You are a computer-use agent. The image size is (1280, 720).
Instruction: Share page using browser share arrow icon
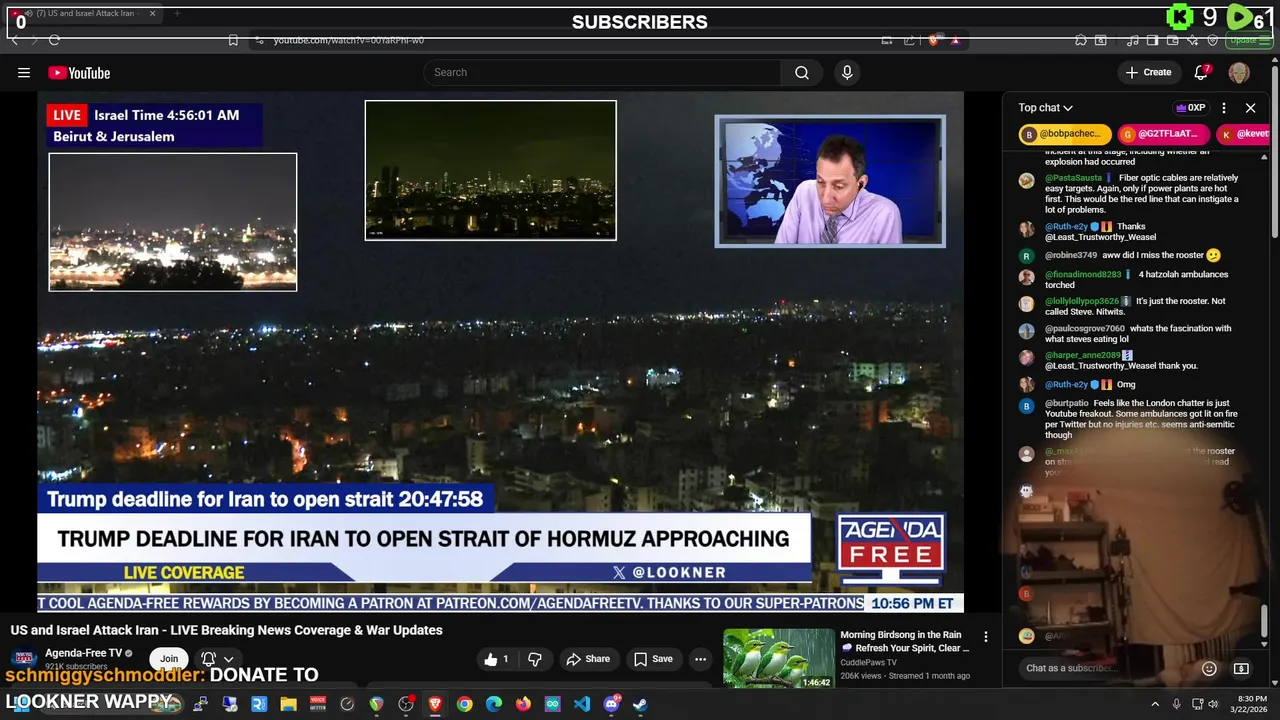coord(909,40)
